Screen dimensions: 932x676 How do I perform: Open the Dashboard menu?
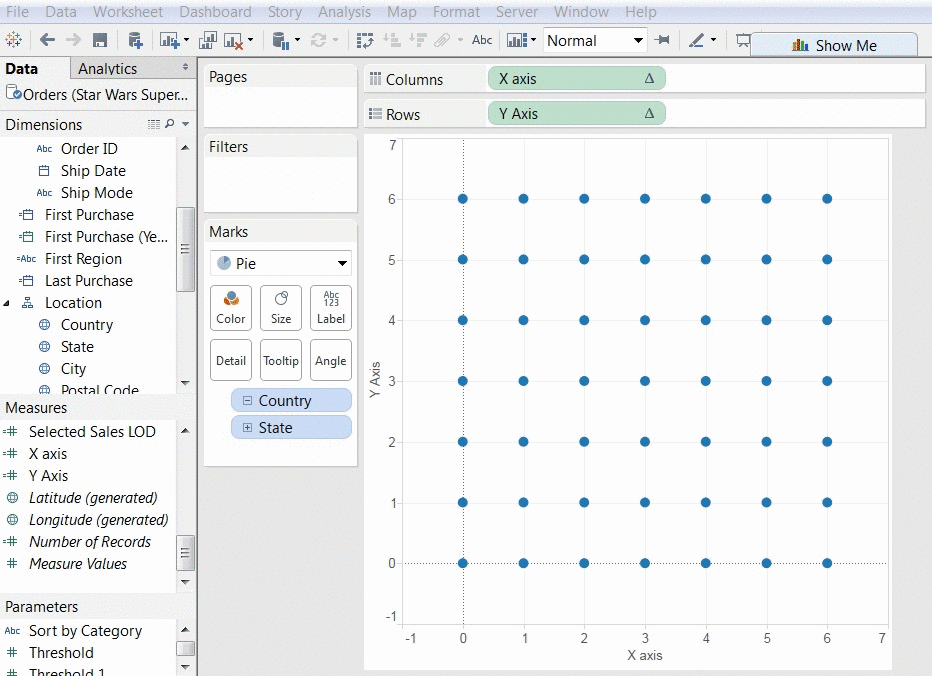[215, 12]
